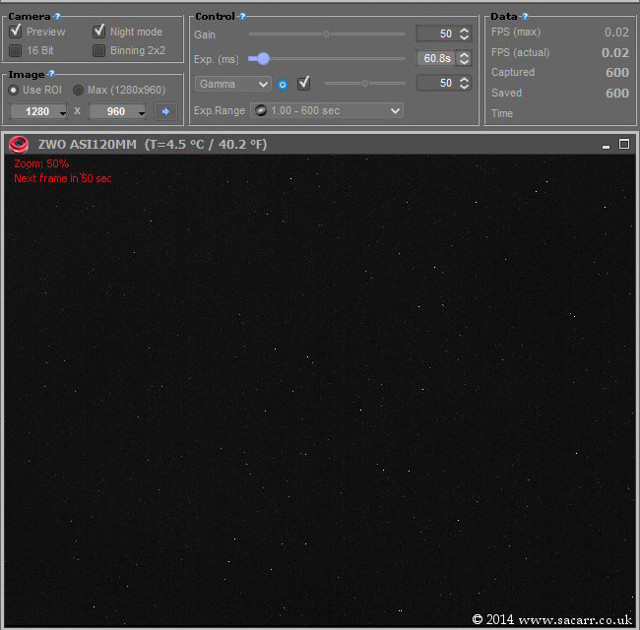
Task: Click the red ZWO camera logo icon
Action: (x=18, y=144)
